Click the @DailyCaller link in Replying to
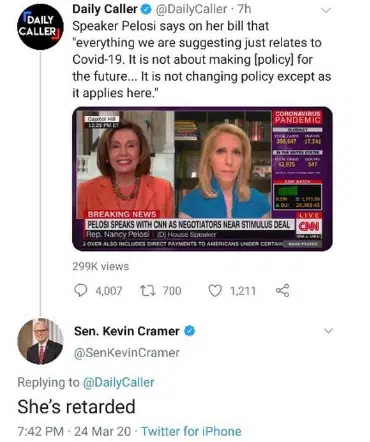The image size is (370, 442). (x=118, y=382)
